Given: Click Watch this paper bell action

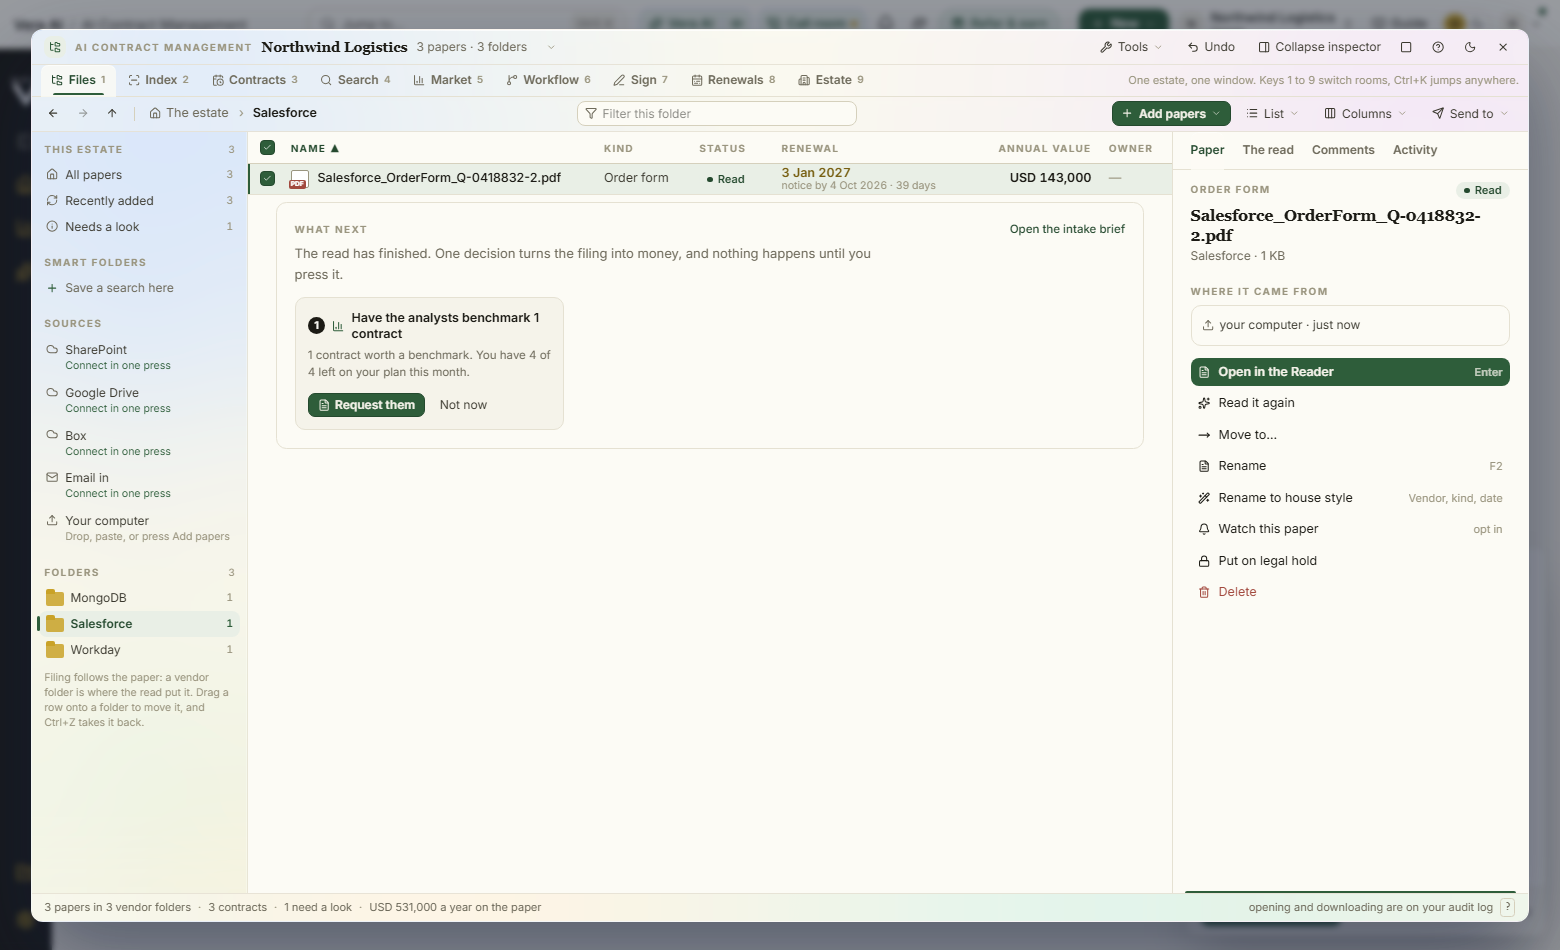Looking at the screenshot, I should pyautogui.click(x=1350, y=529).
